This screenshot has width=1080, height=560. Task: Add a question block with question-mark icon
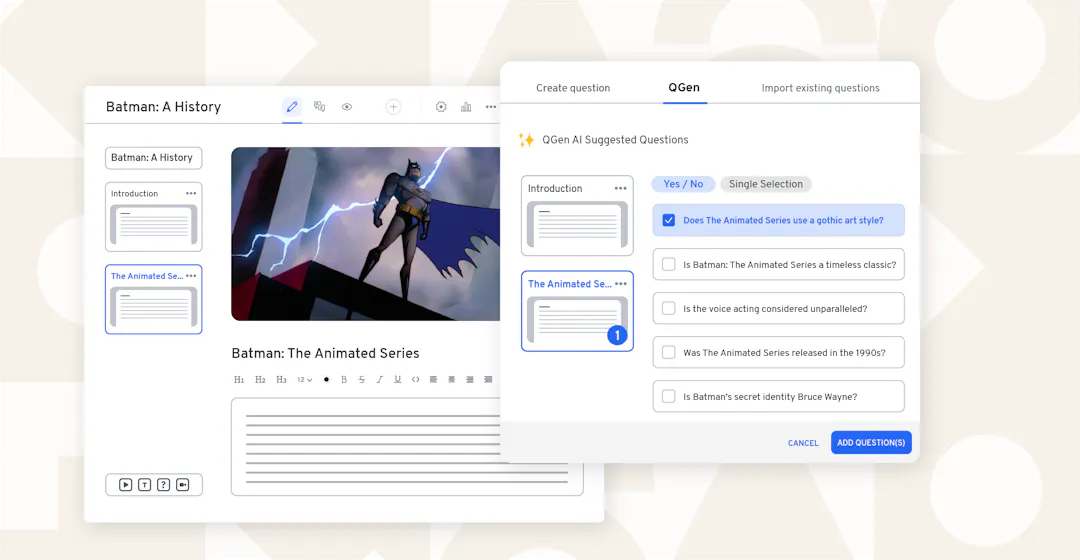tap(163, 485)
